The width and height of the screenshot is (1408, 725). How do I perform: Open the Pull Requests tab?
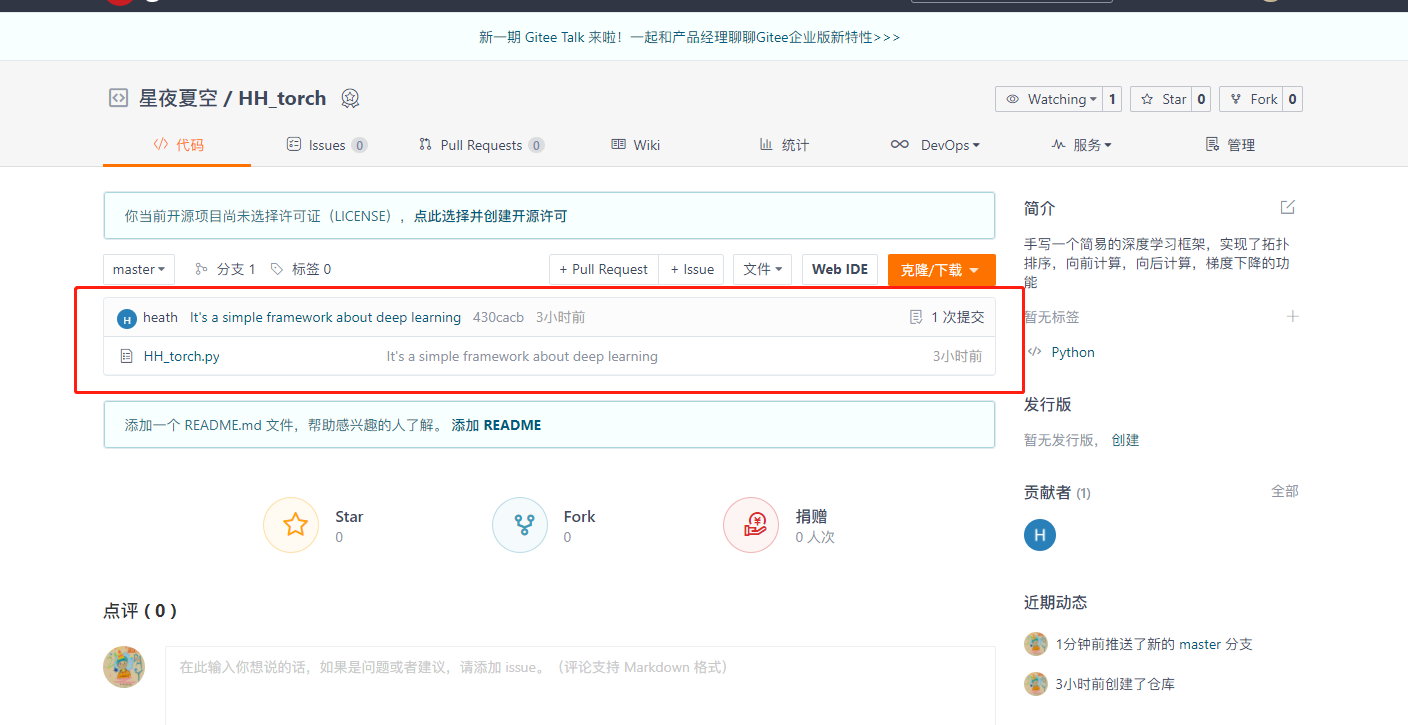click(x=481, y=145)
